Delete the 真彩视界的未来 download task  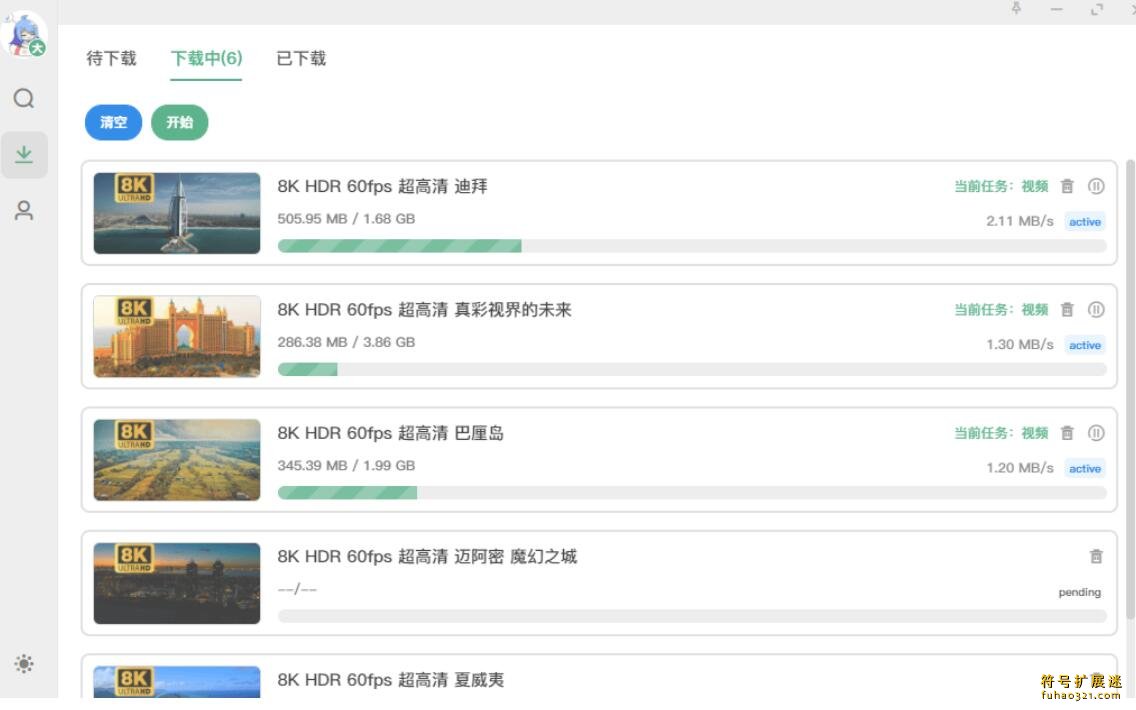[x=1067, y=309]
